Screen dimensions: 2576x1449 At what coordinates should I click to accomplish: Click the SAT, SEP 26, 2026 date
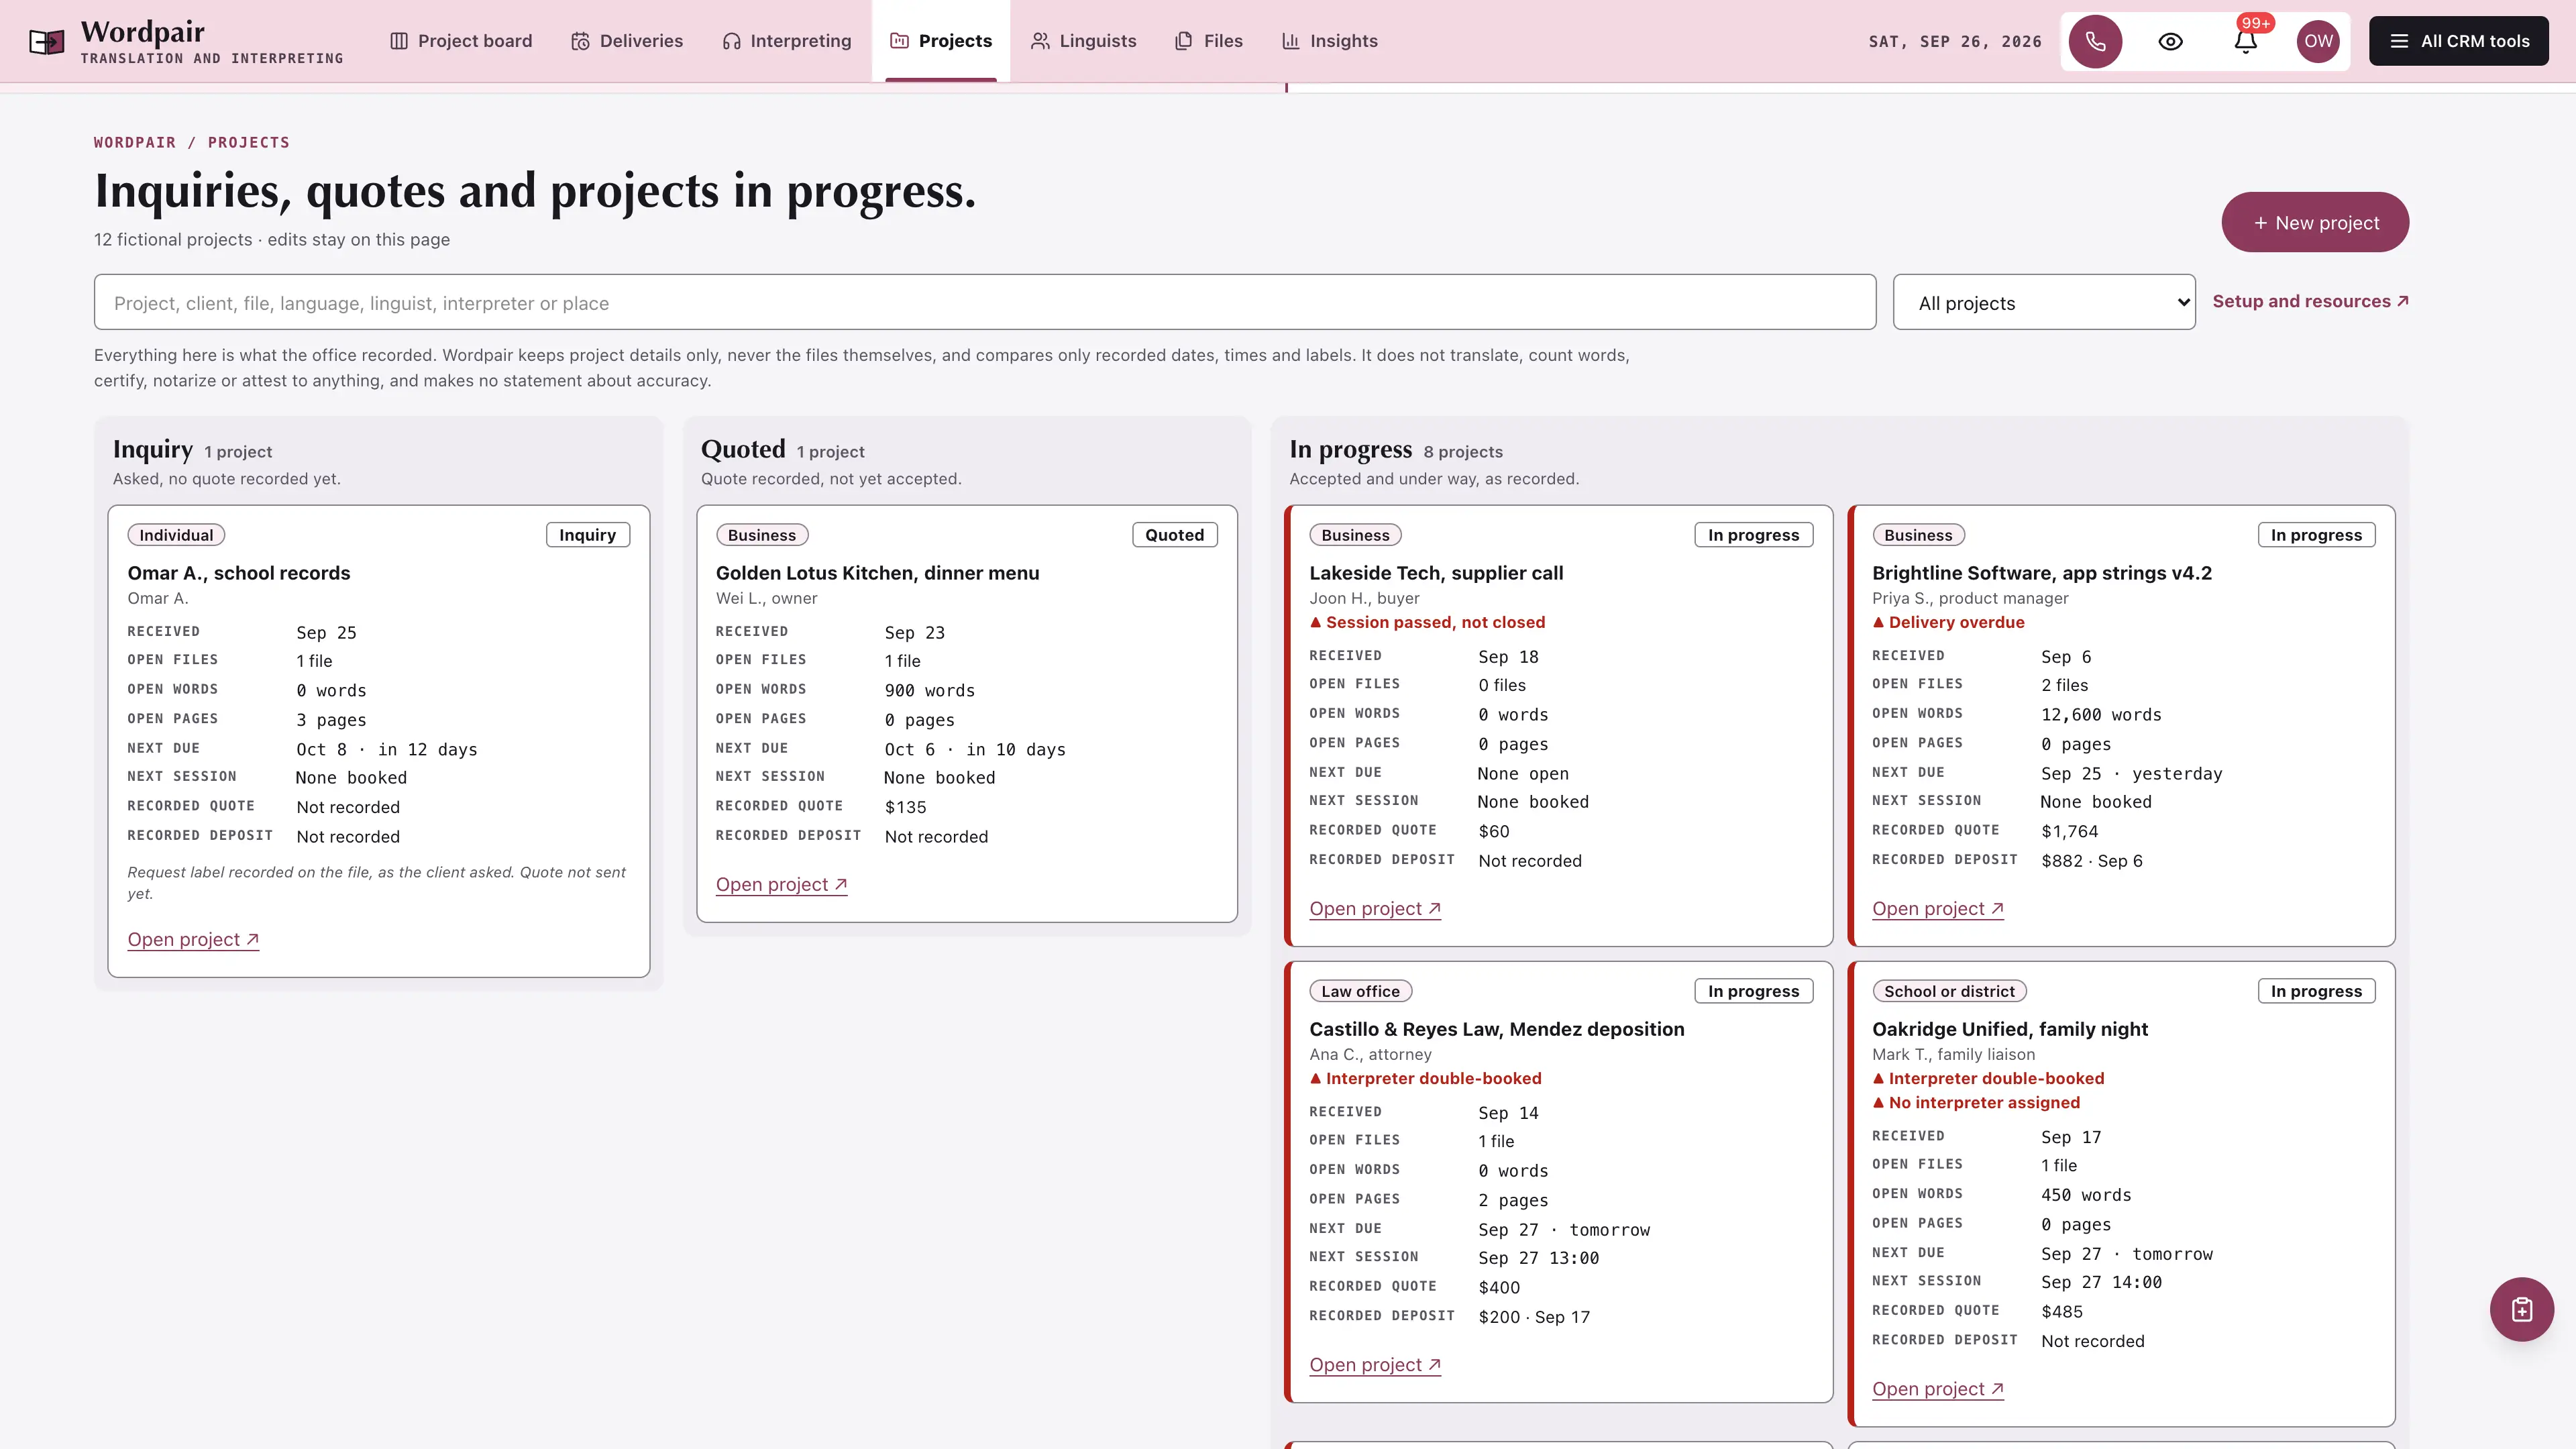(1954, 41)
